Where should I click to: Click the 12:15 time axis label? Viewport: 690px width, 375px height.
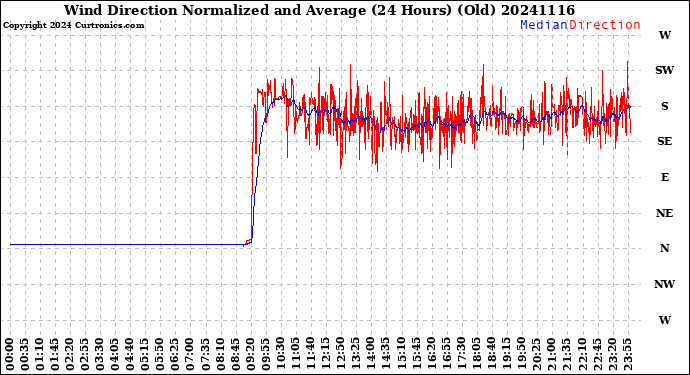point(326,354)
